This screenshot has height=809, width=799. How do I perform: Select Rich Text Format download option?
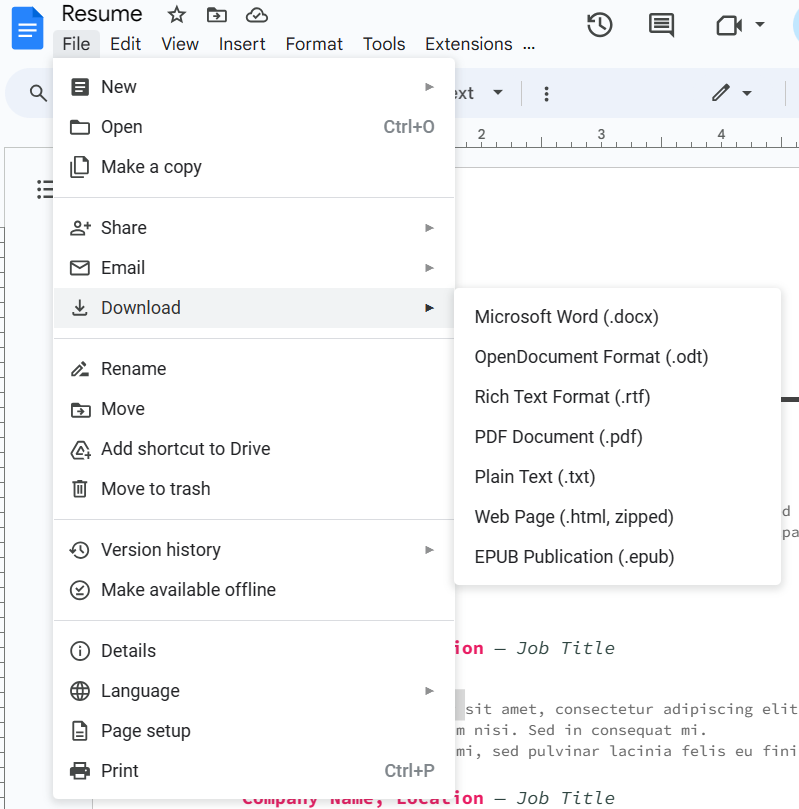562,397
